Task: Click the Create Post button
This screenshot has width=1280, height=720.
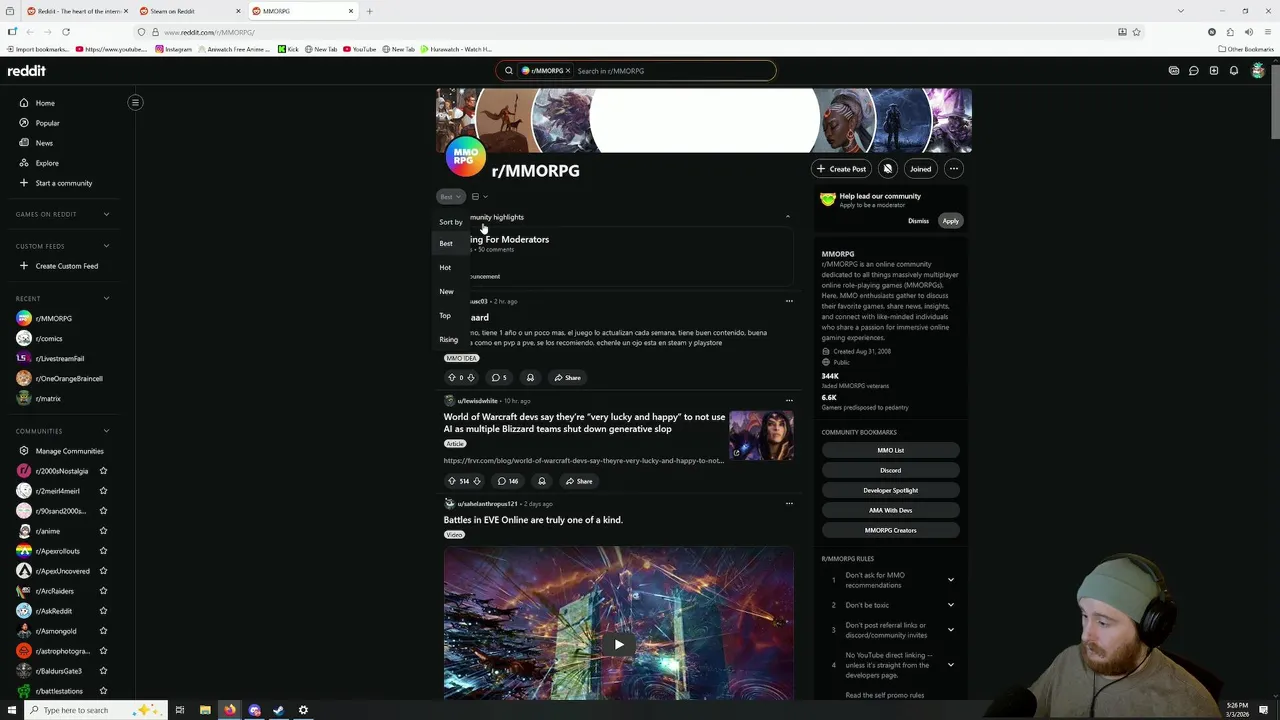Action: tap(841, 169)
